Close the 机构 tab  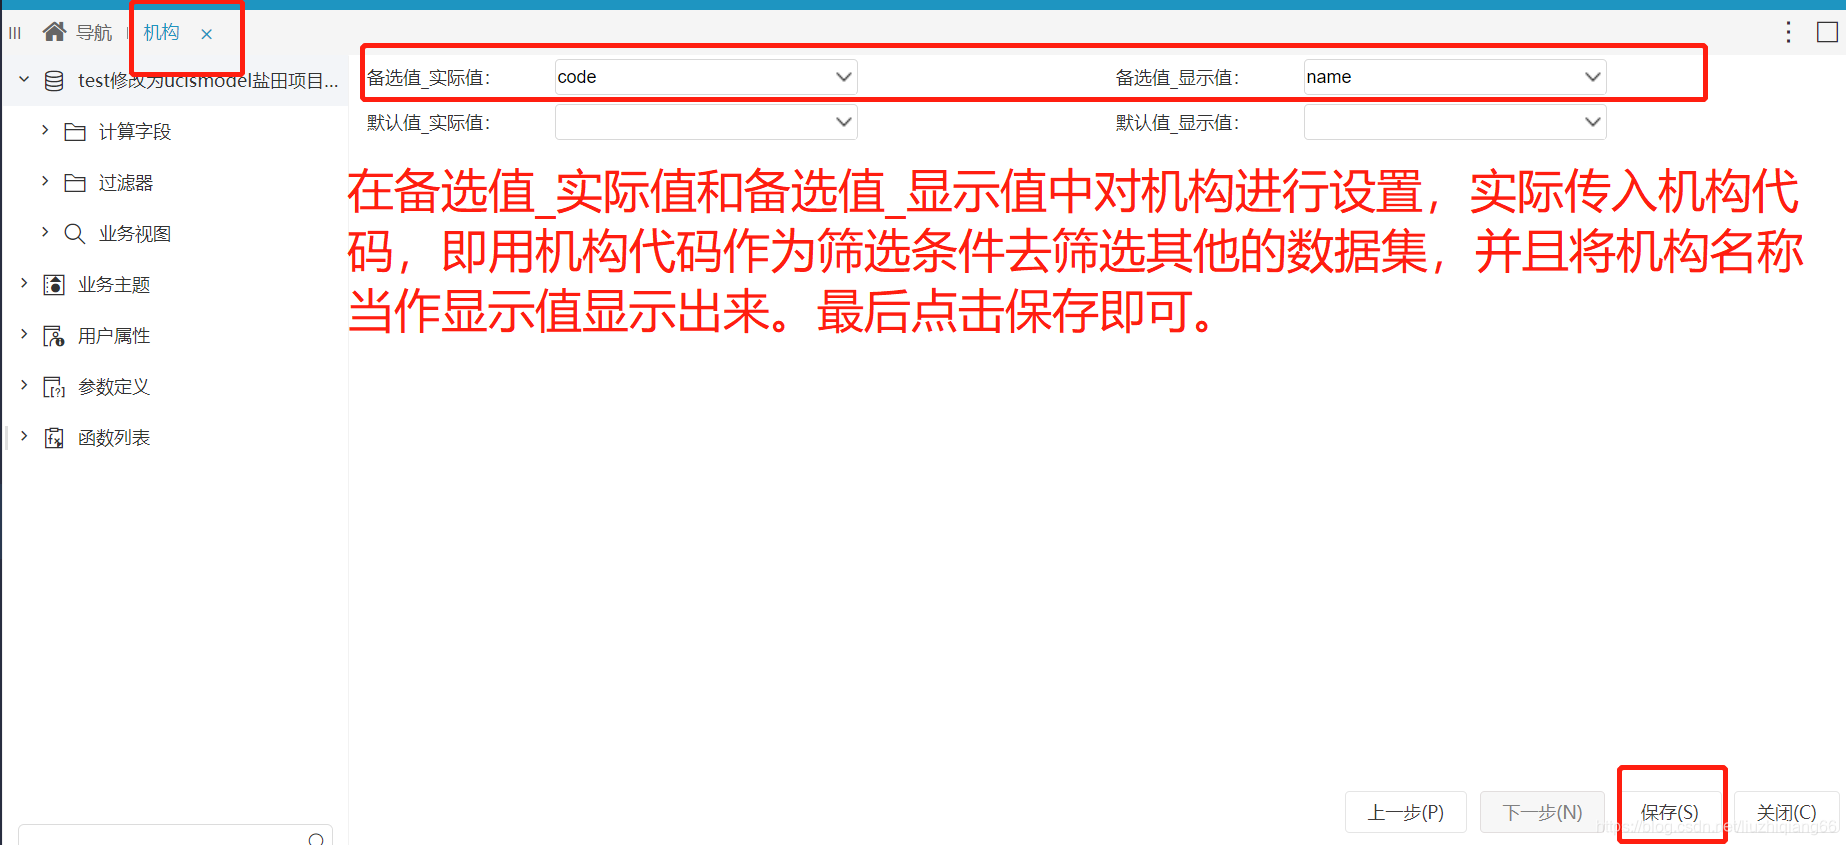pos(206,34)
